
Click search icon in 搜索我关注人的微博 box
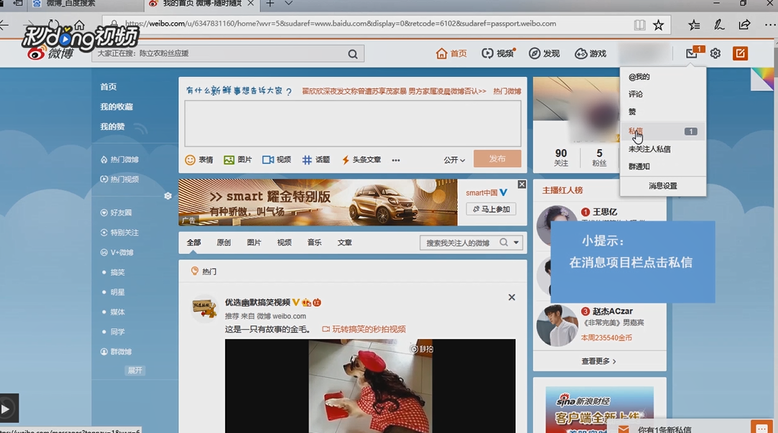tap(504, 243)
